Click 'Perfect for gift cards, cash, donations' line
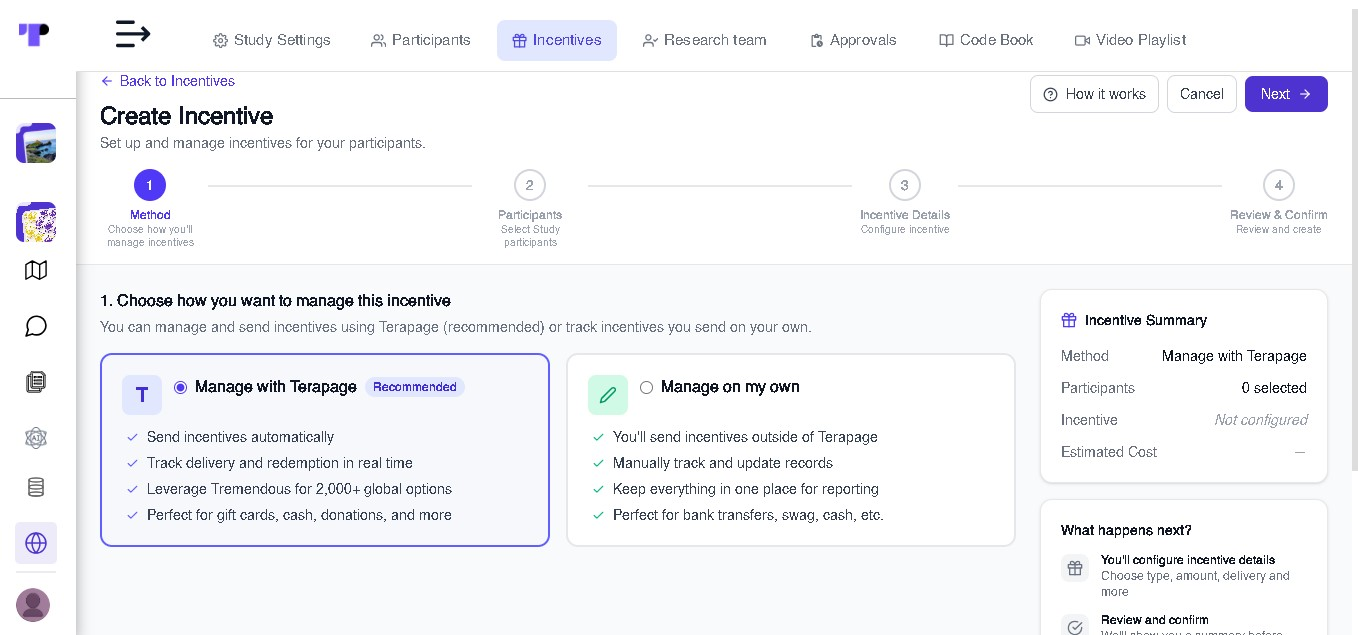 [x=299, y=515]
